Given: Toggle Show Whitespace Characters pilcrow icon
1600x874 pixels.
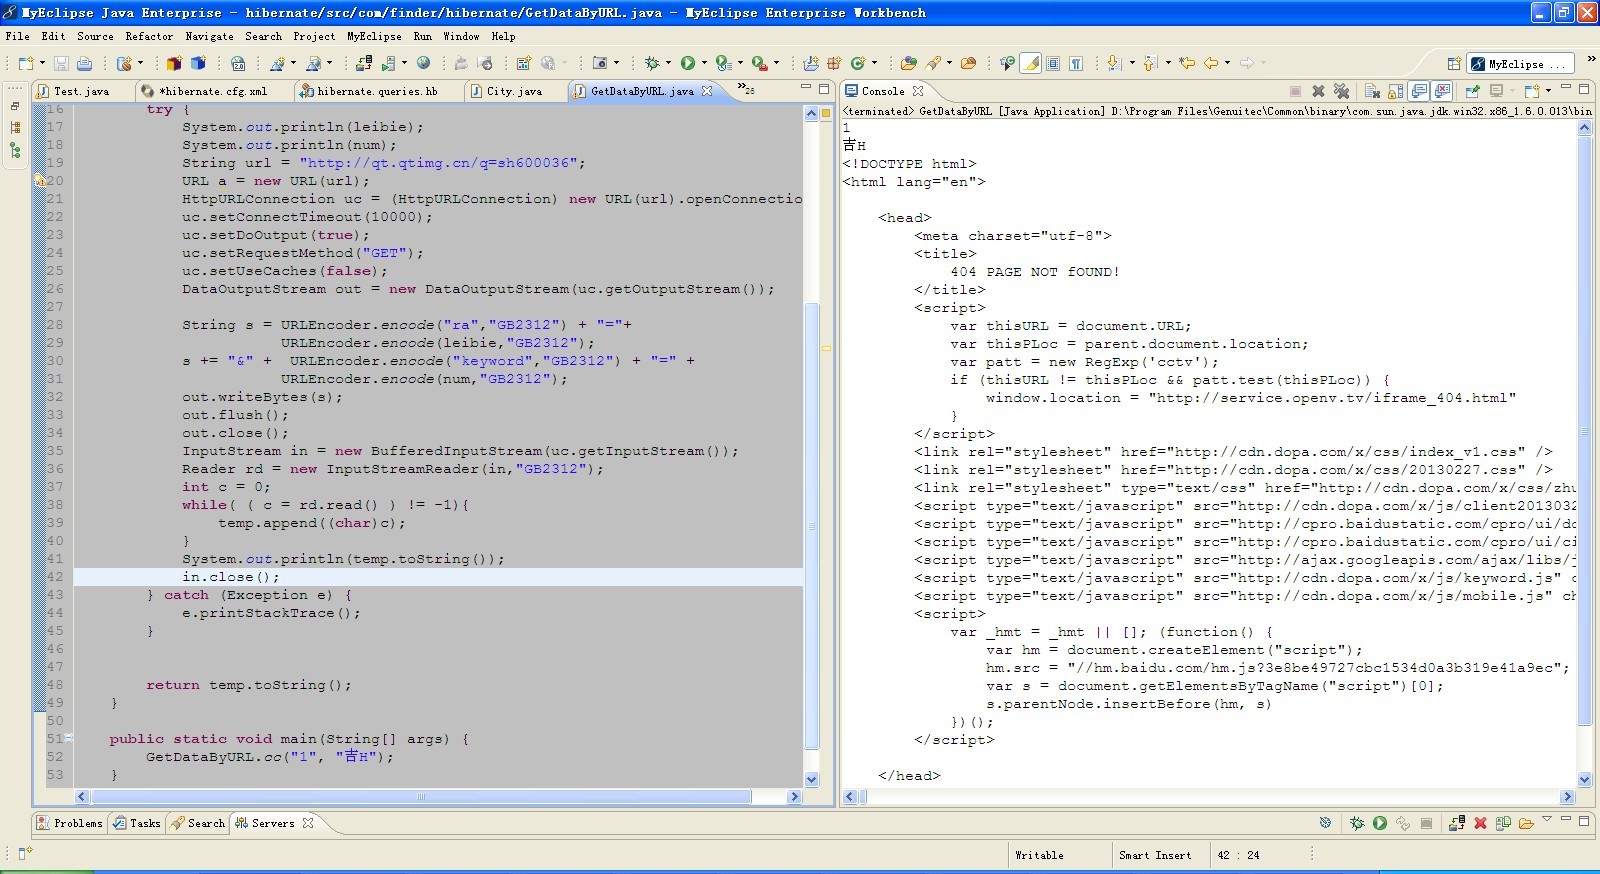Looking at the screenshot, I should (x=1076, y=63).
